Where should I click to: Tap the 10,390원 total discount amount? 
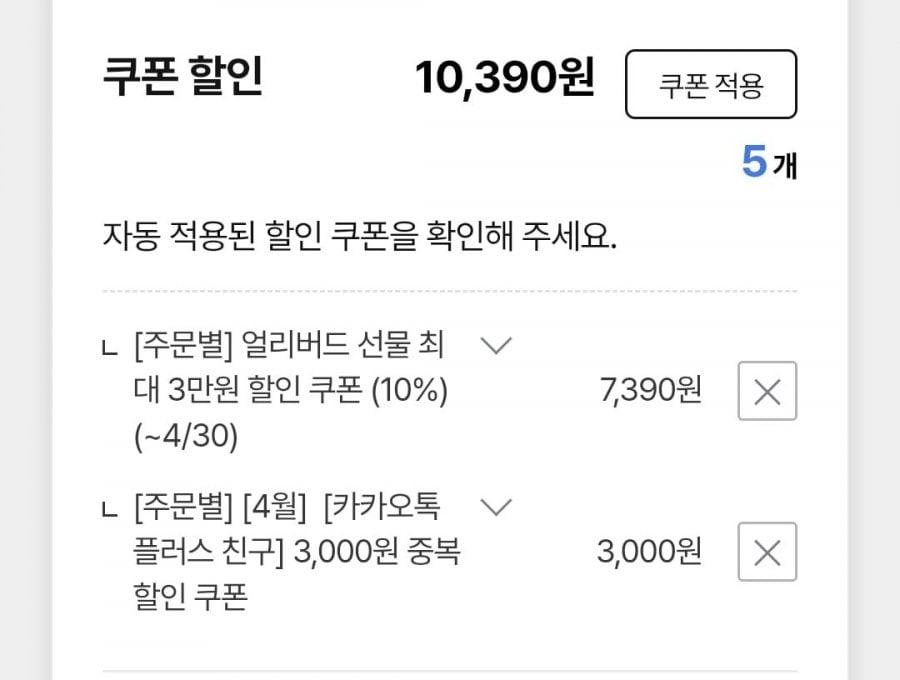pyautogui.click(x=505, y=78)
